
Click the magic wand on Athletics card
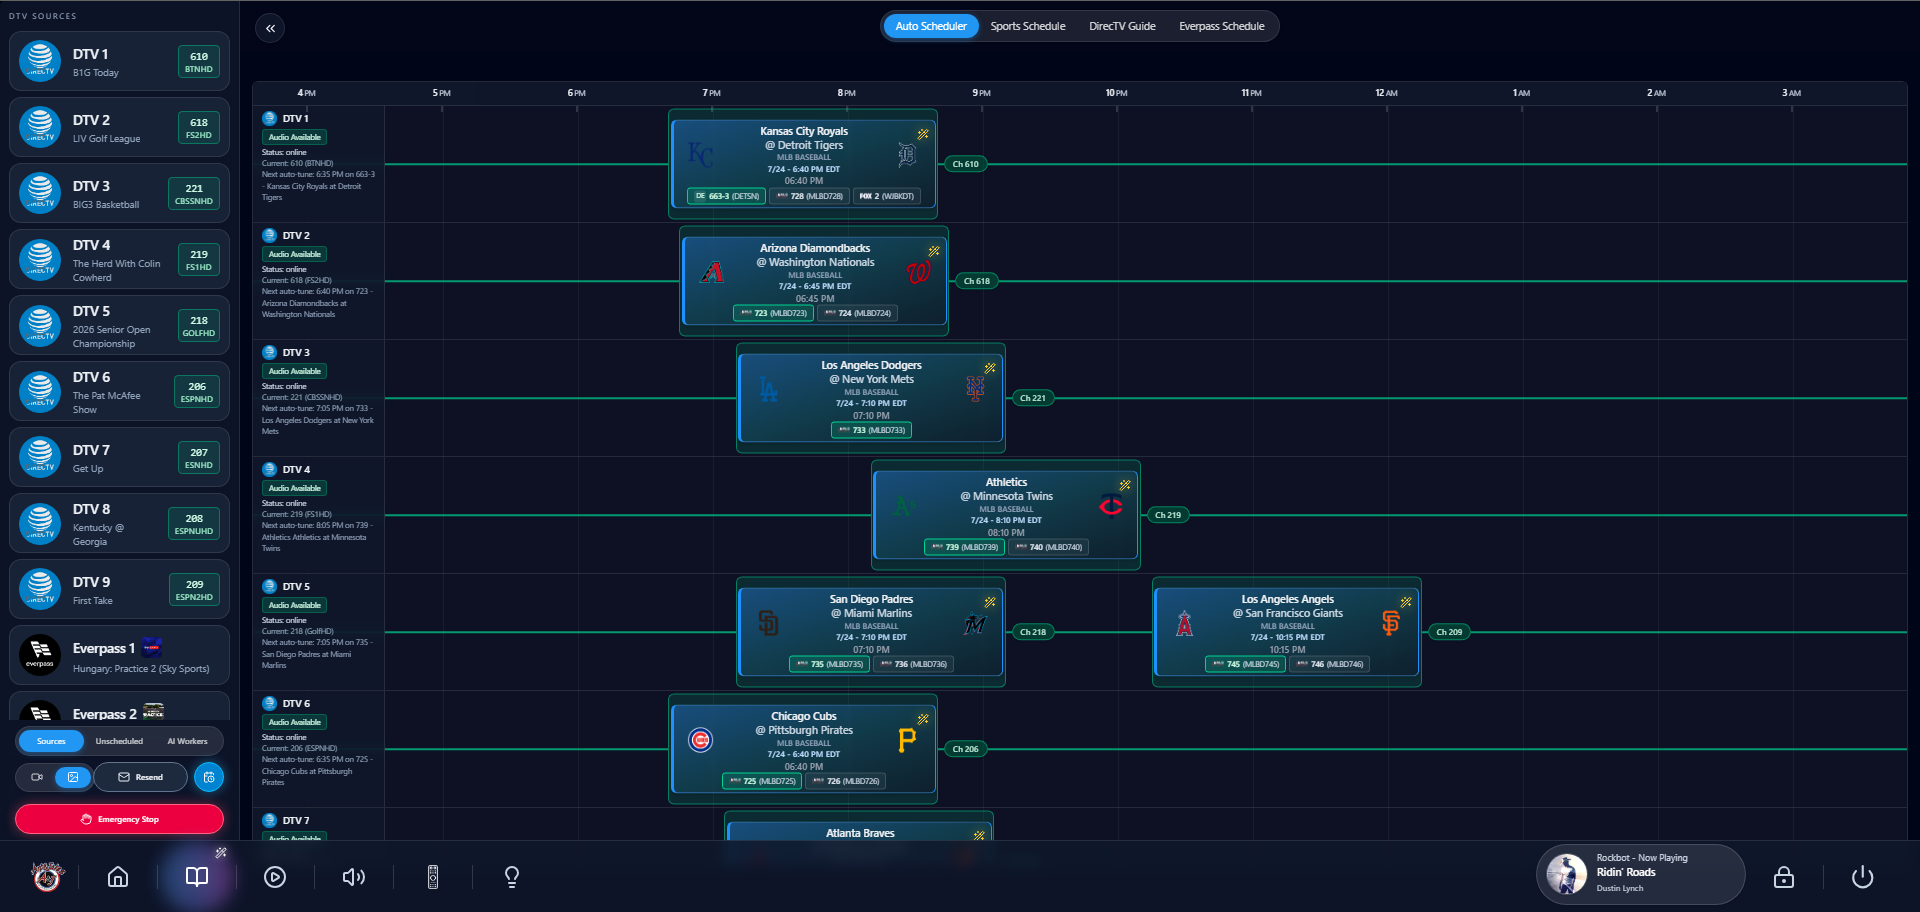(1125, 485)
